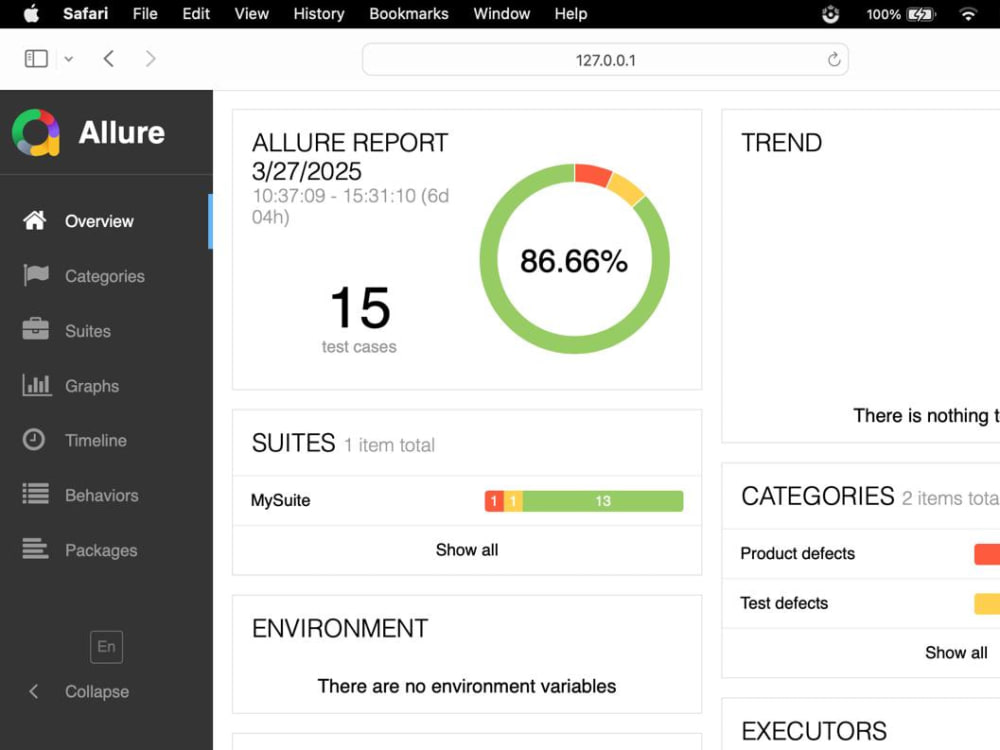
Task: Open the Bookmarks menu
Action: tap(409, 14)
